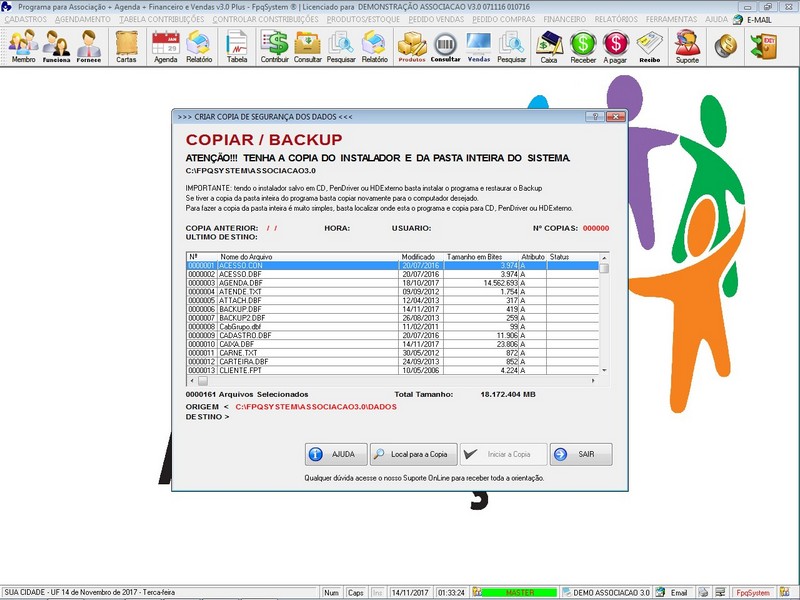Select the CADASTRO.DBF file row
The image size is (800, 600).
[x=392, y=335]
